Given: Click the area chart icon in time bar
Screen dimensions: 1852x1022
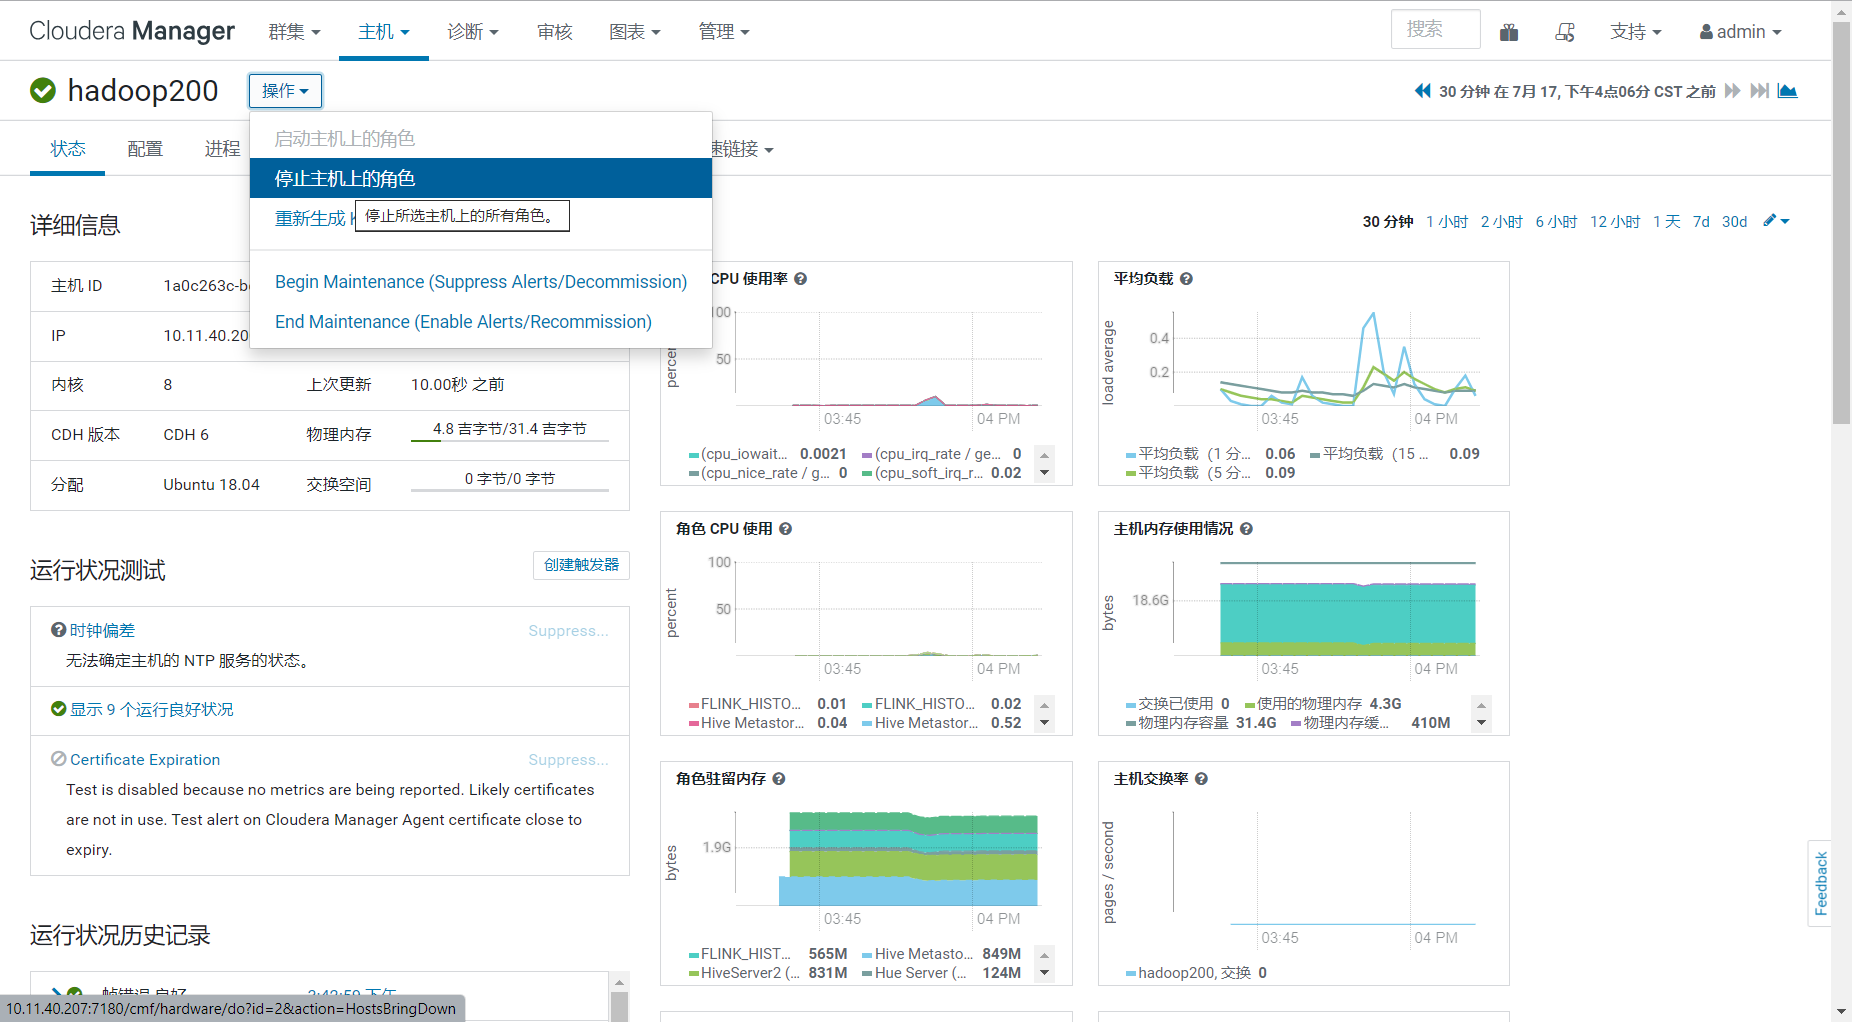Looking at the screenshot, I should (1788, 91).
